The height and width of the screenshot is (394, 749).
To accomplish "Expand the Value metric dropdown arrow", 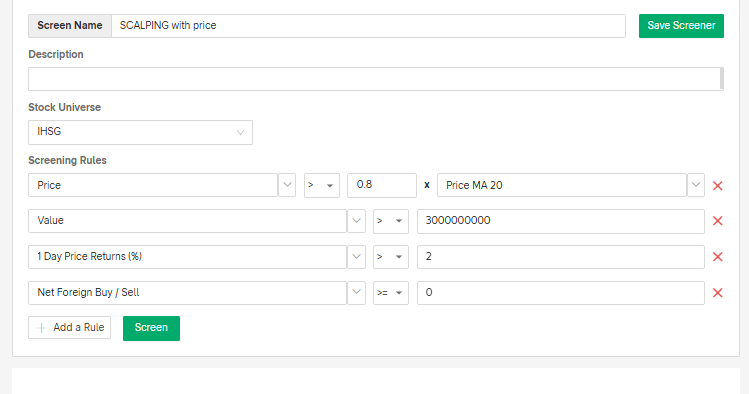I will (356, 221).
